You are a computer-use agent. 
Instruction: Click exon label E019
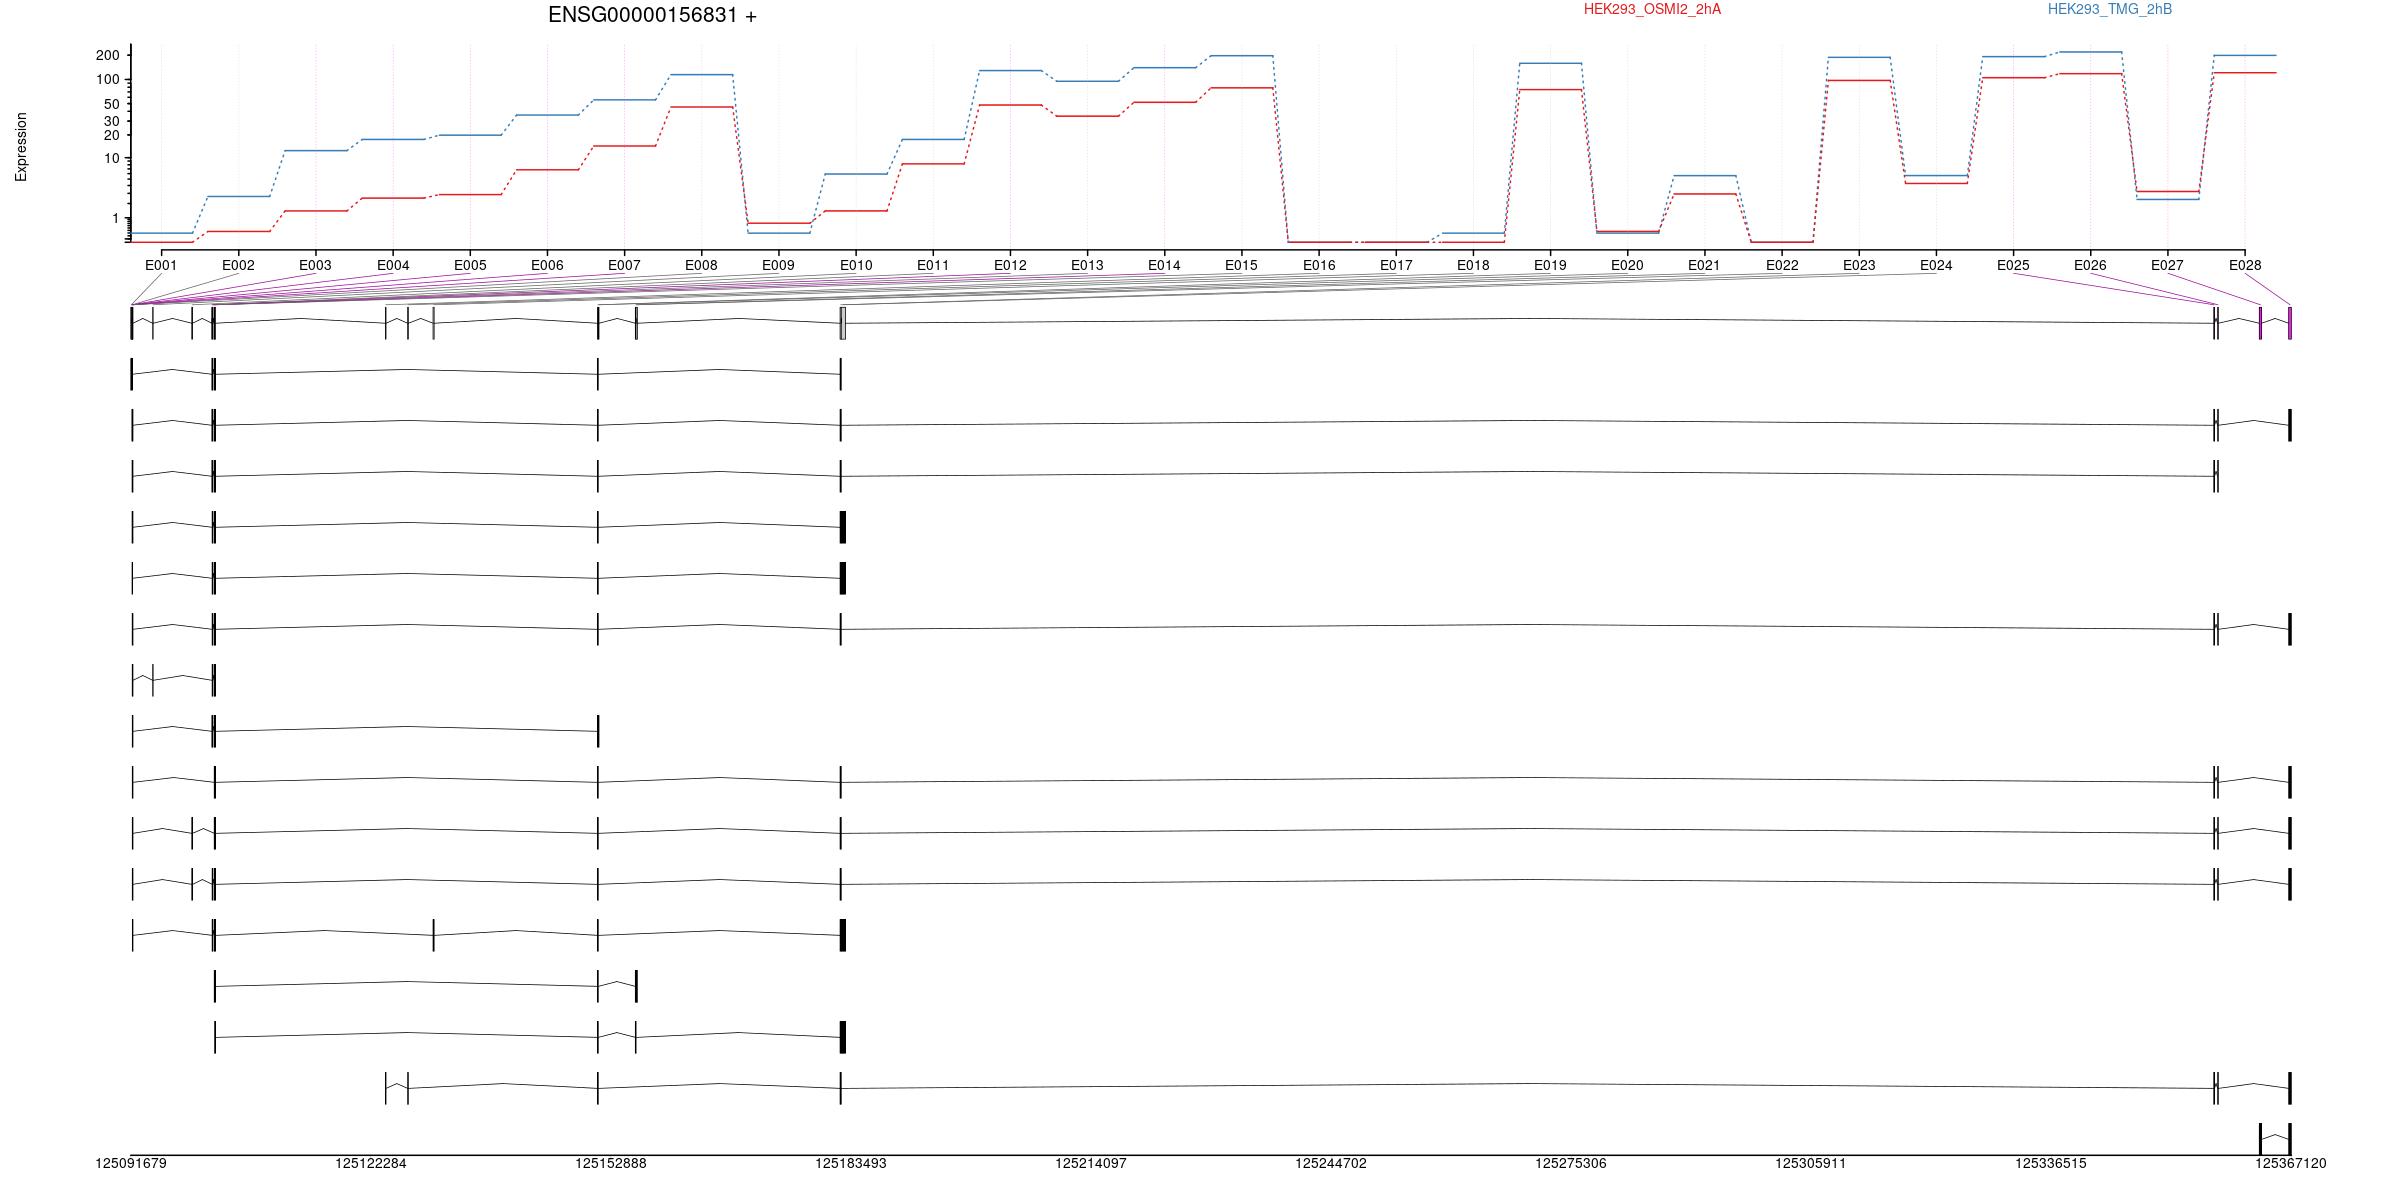(1550, 265)
